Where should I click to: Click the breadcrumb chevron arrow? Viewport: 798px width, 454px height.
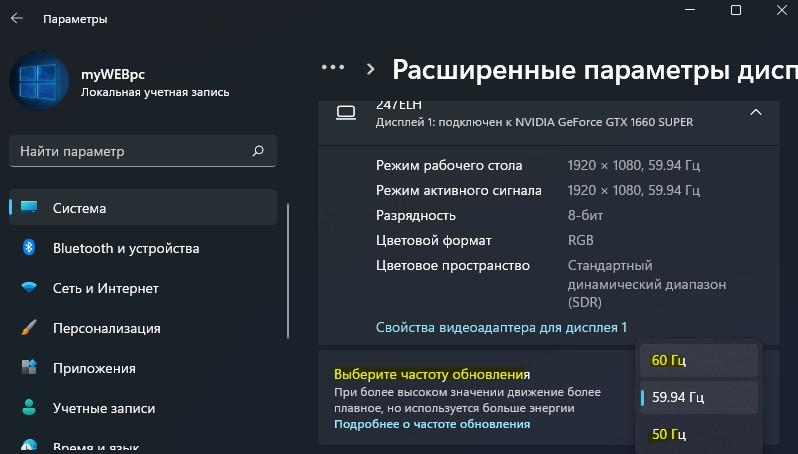point(370,69)
